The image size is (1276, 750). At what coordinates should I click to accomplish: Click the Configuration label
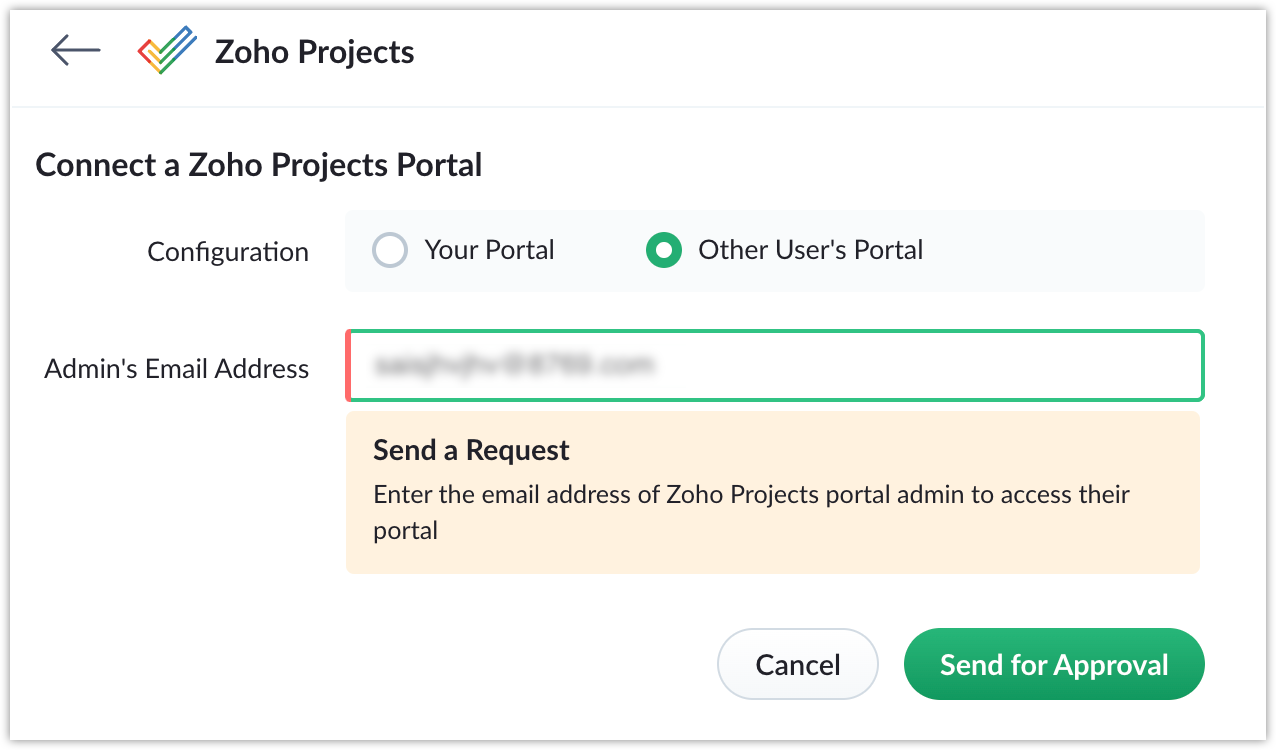tap(228, 252)
